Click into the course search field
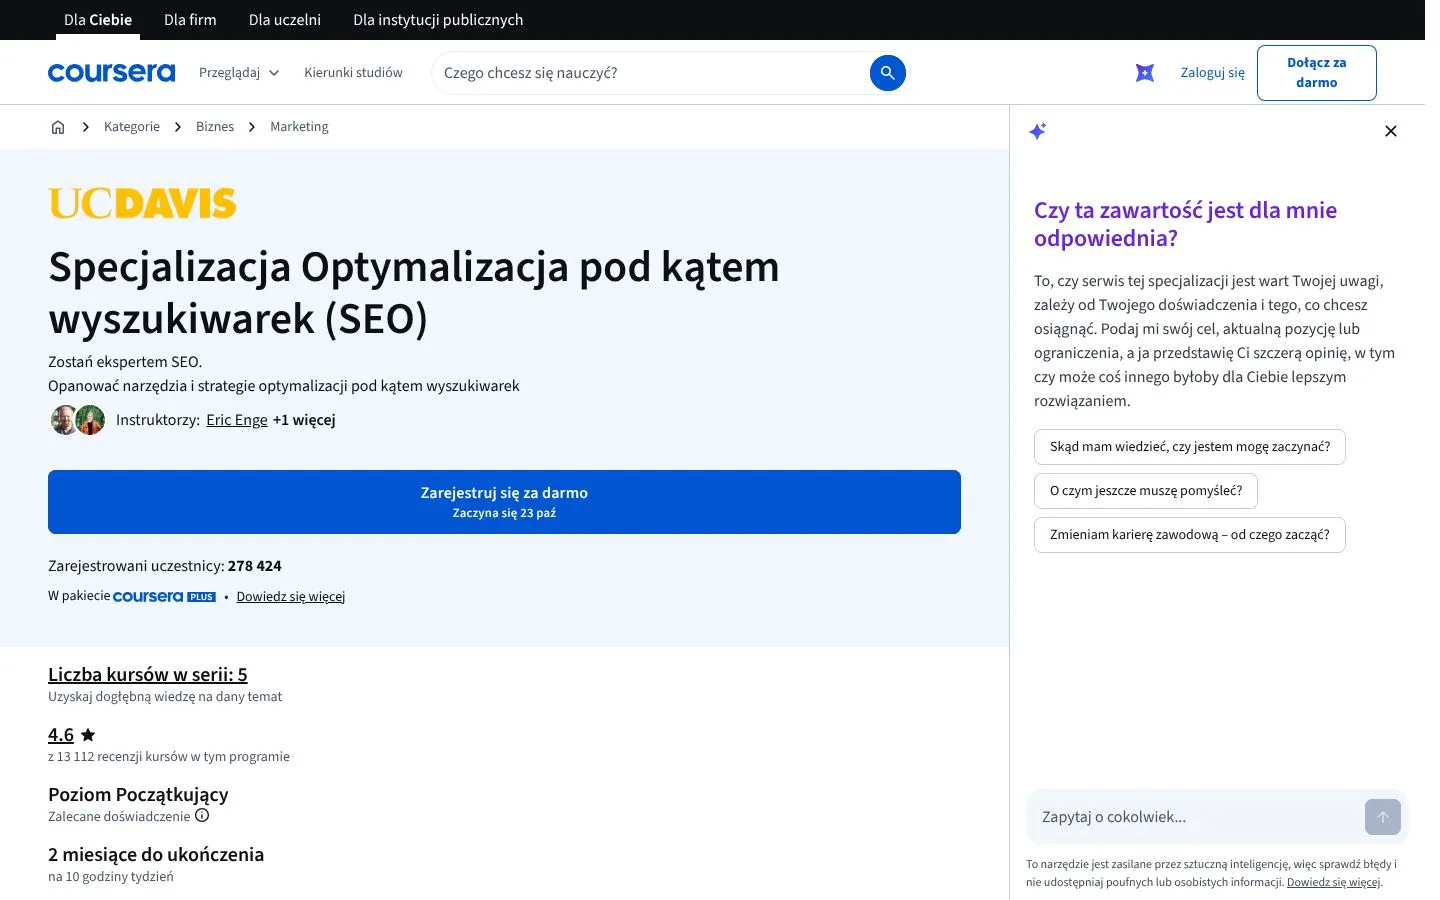The height and width of the screenshot is (900, 1440). [654, 73]
